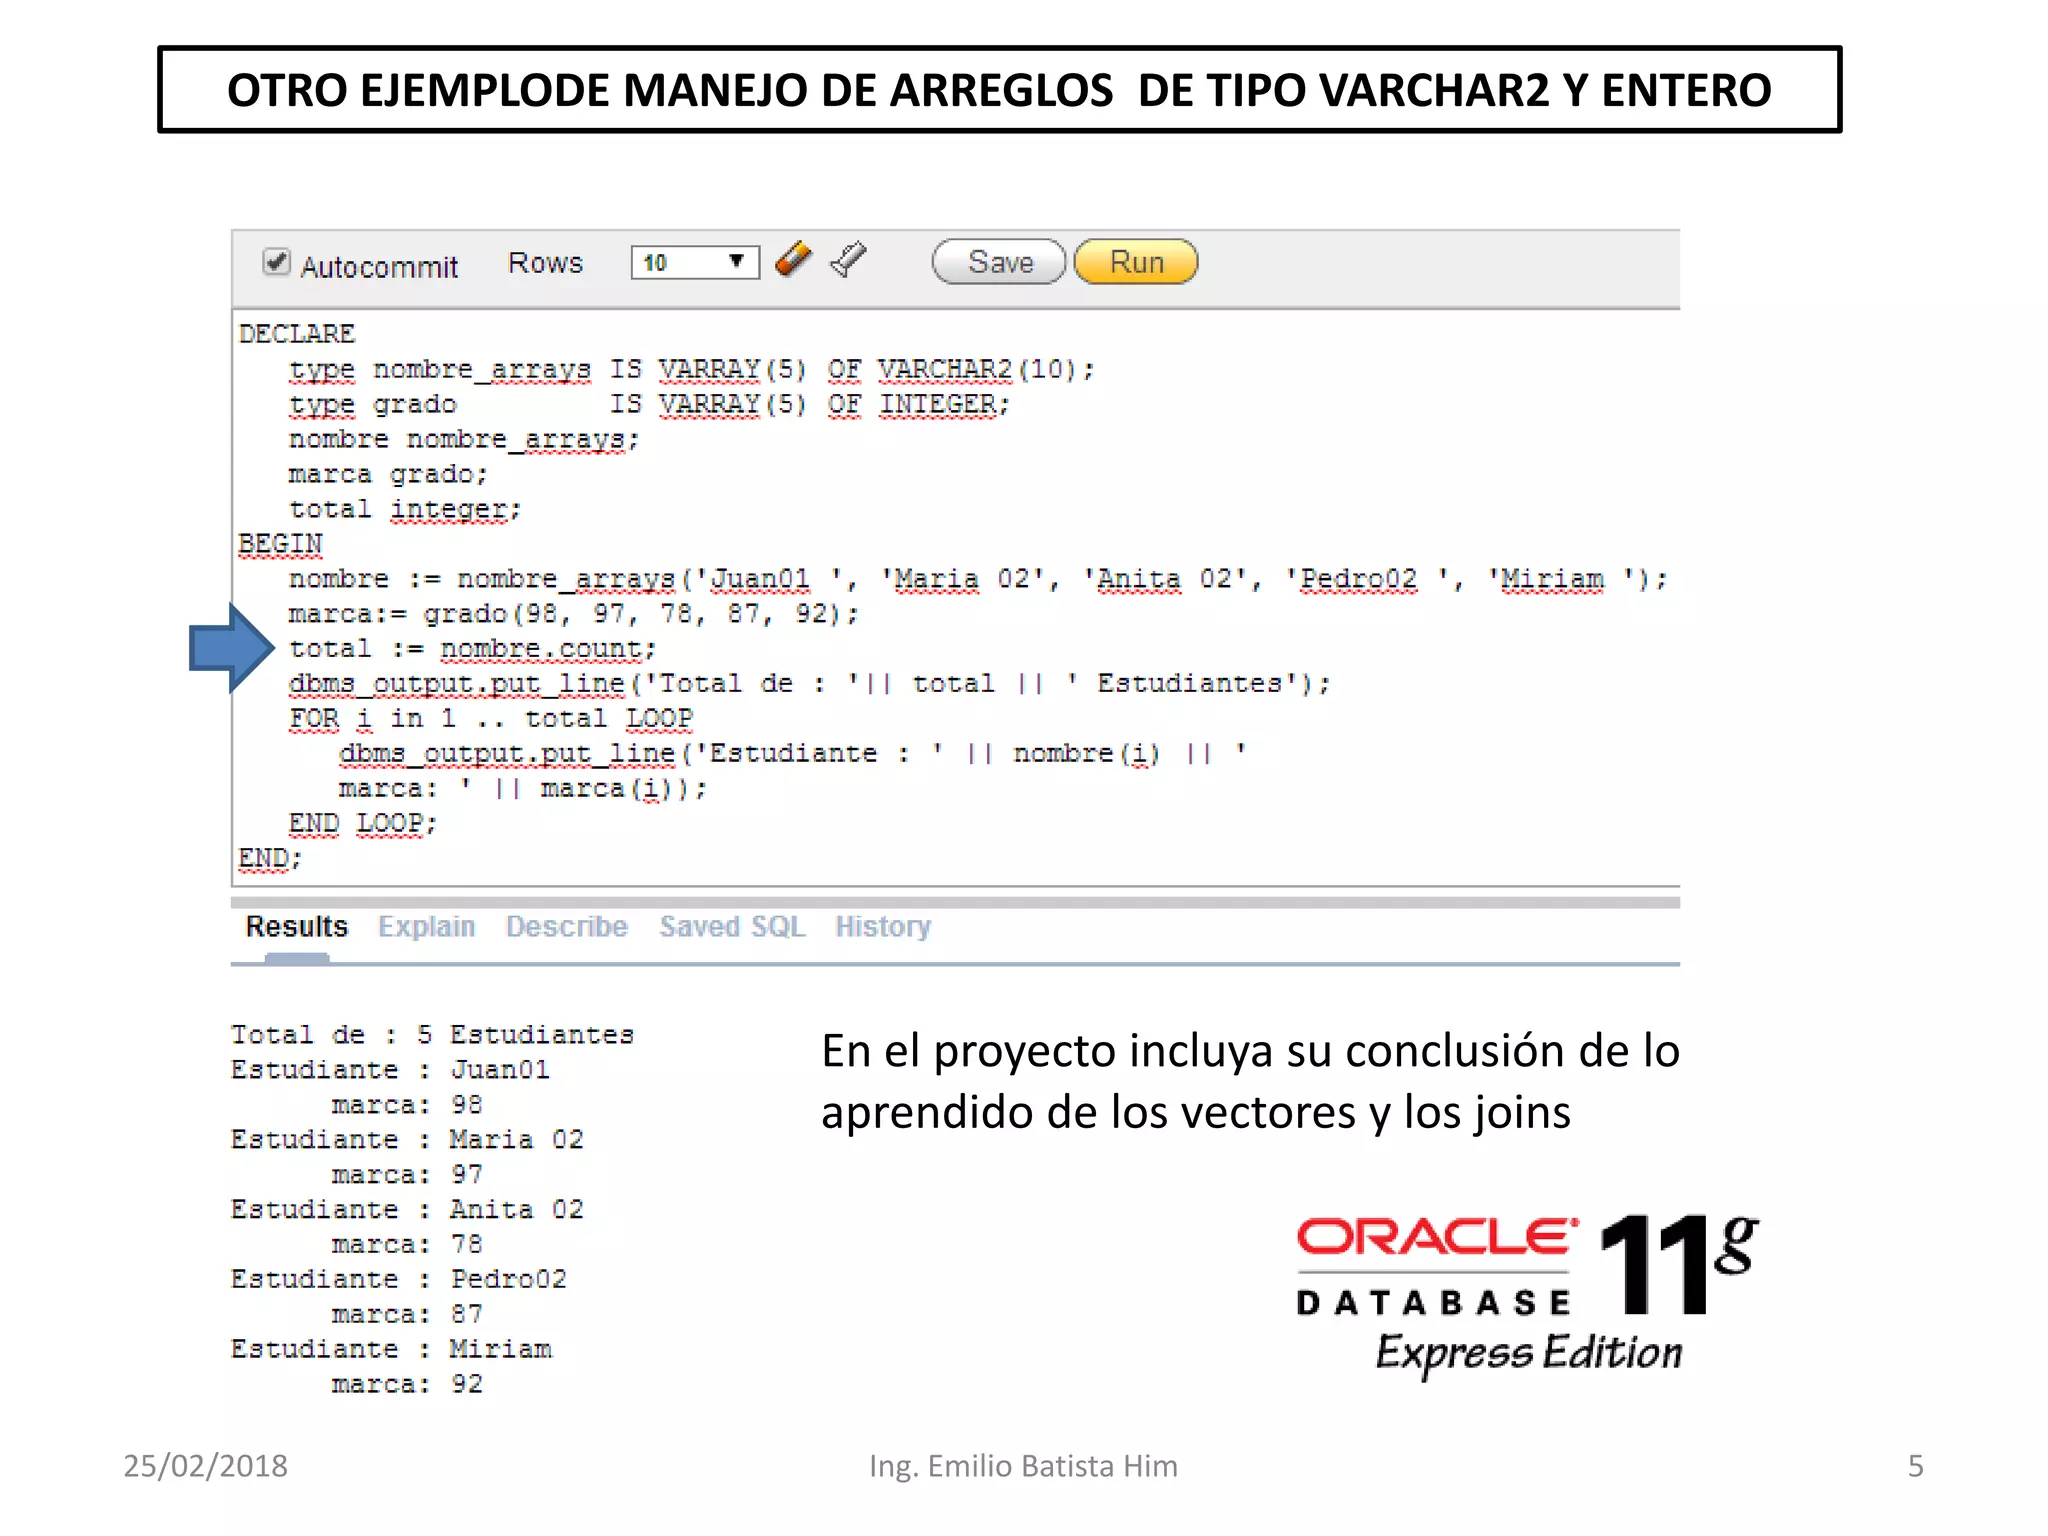Click the result 'Estudiante : Miriam'

pos(391,1349)
